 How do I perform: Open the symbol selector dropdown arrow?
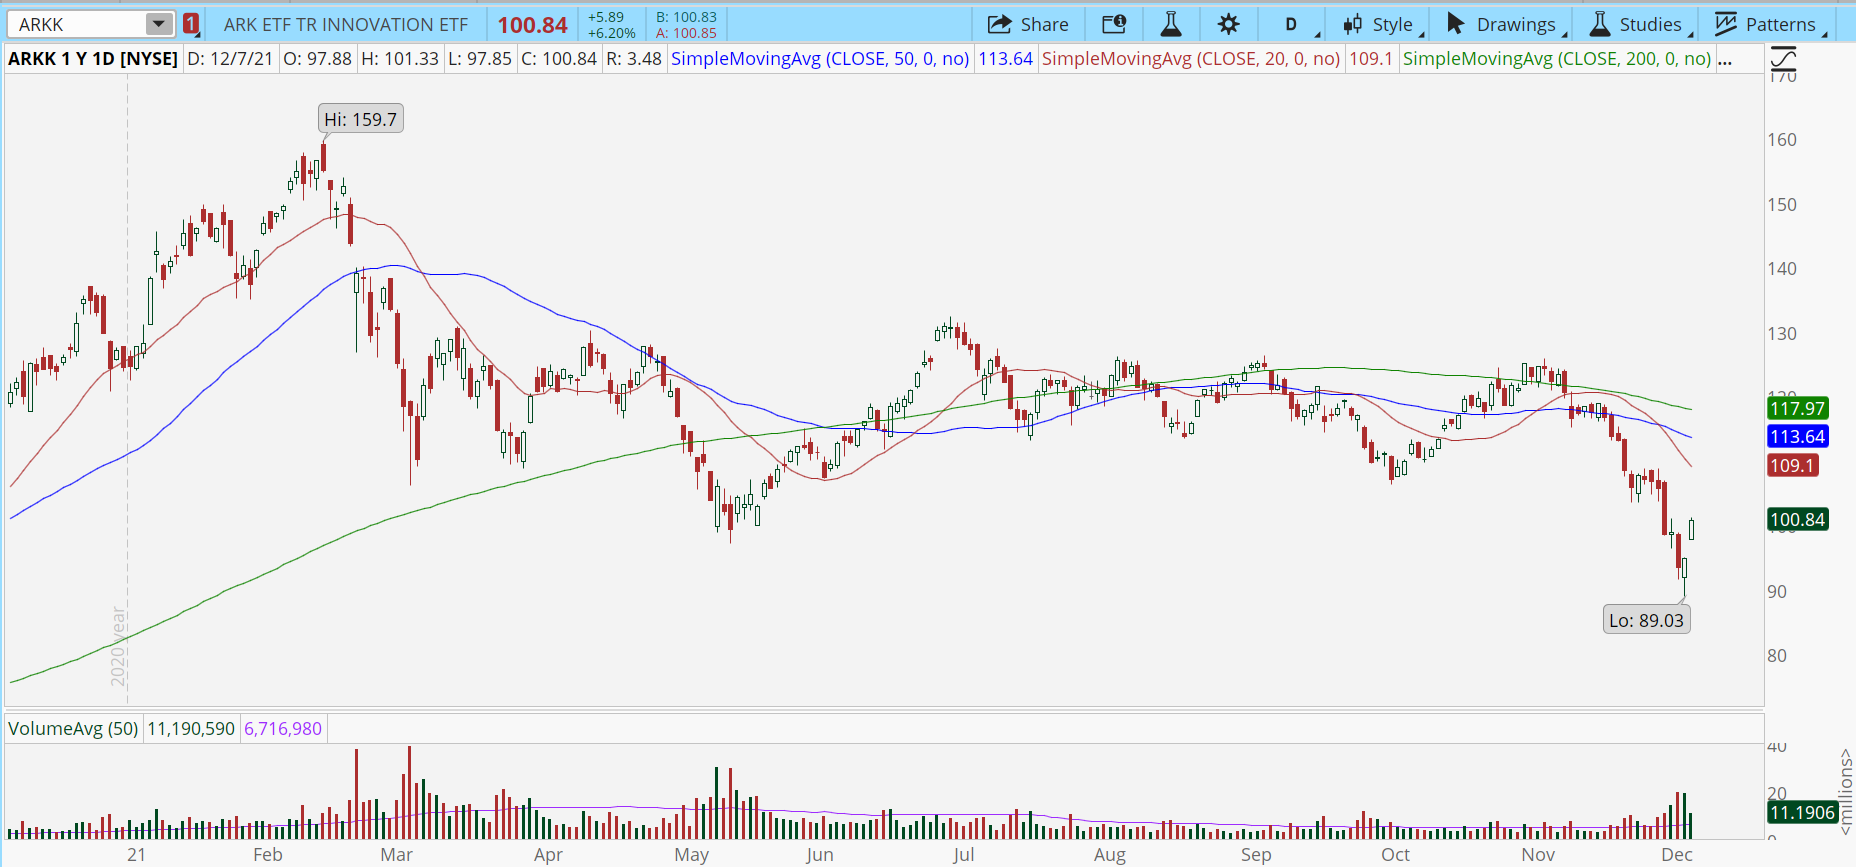click(x=159, y=24)
